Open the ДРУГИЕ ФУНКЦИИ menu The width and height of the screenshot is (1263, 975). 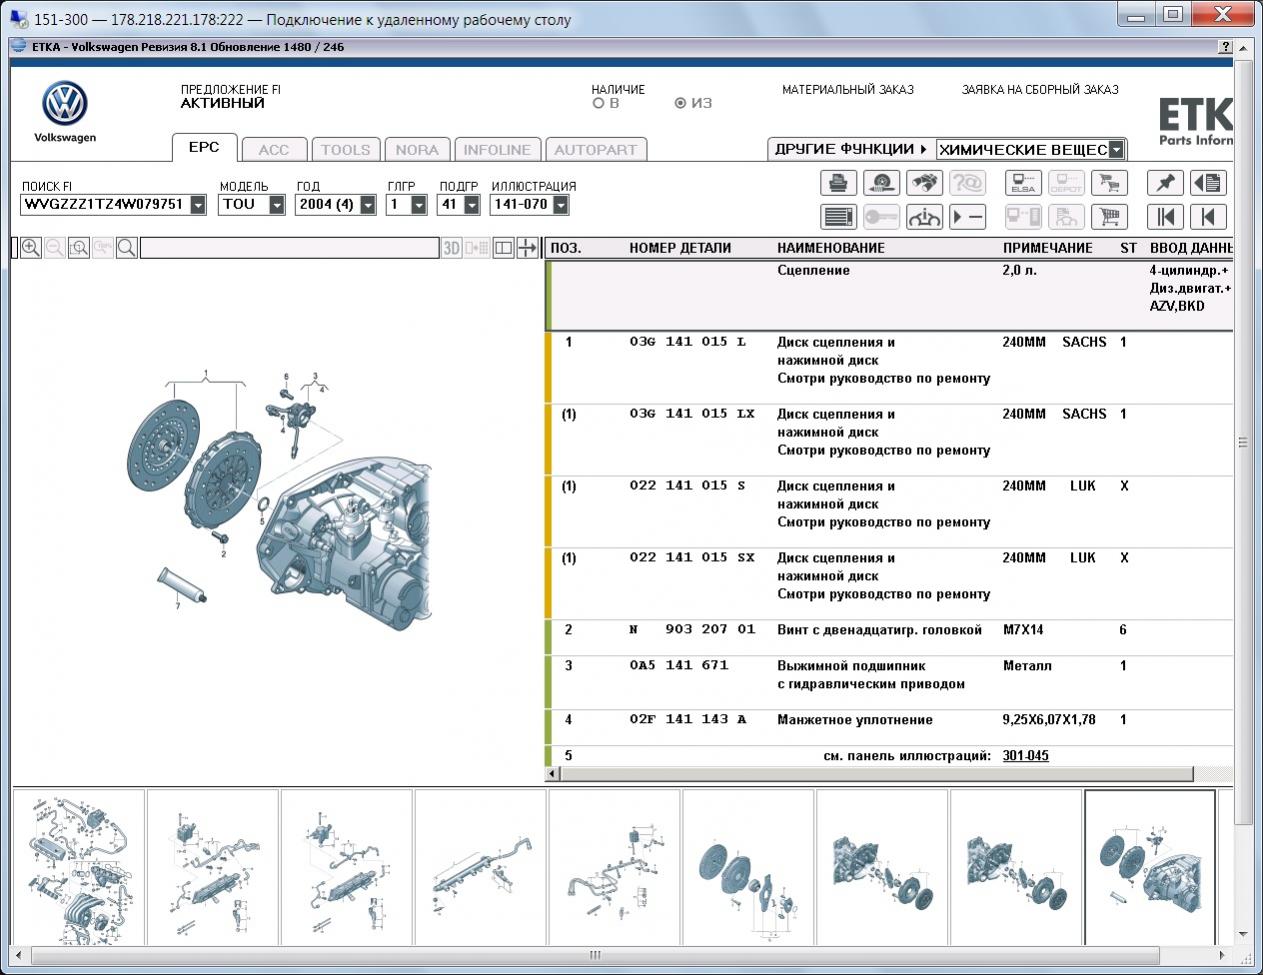coord(851,149)
